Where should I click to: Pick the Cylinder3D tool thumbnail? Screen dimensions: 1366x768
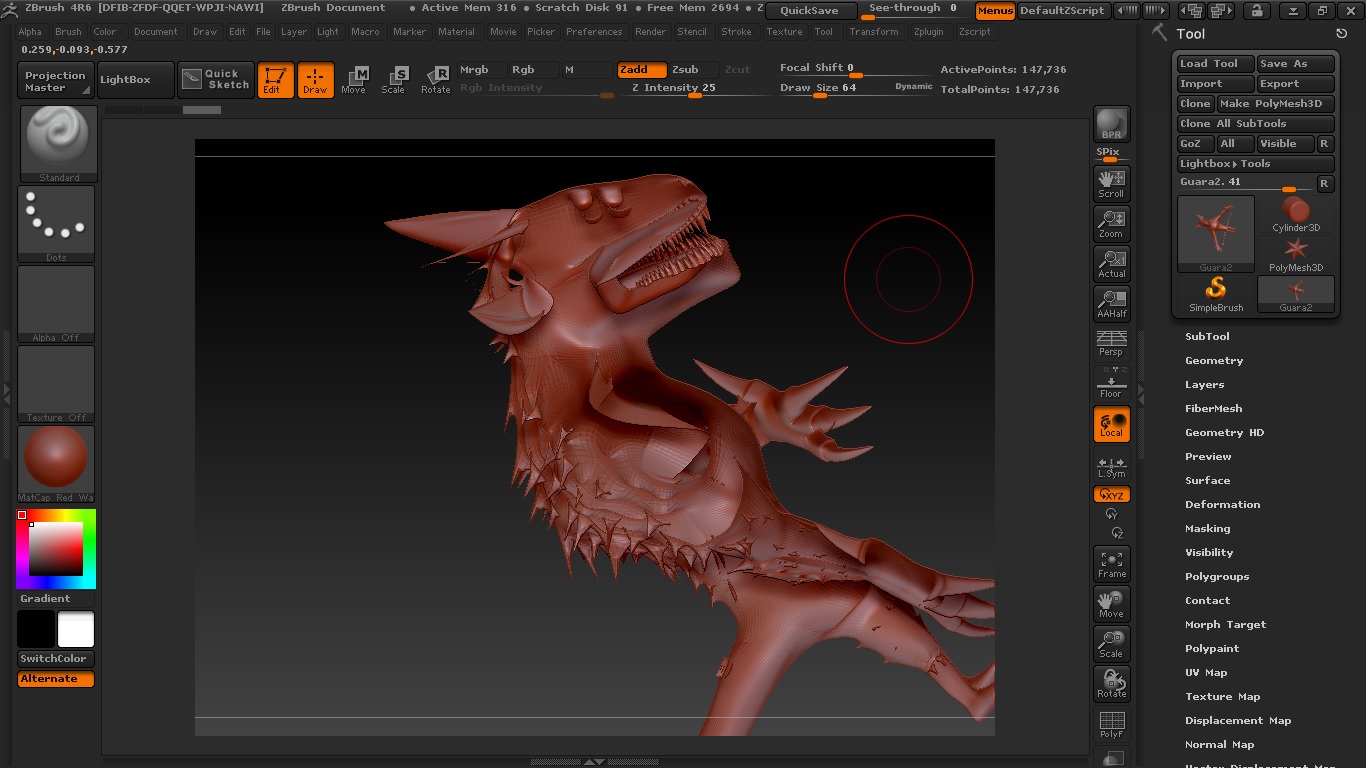point(1296,214)
